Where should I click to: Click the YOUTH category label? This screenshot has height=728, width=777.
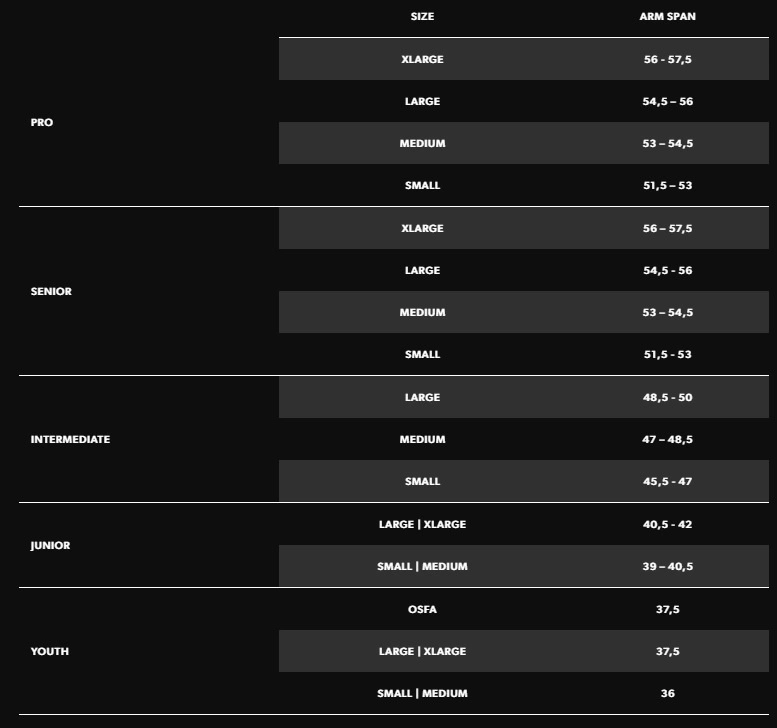point(49,651)
